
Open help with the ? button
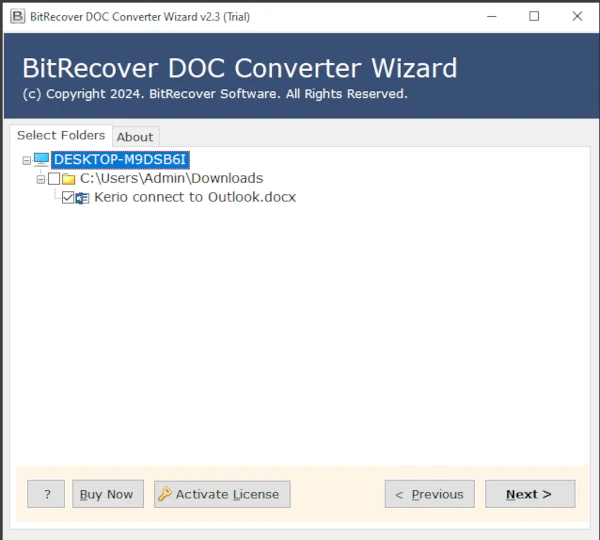coord(46,494)
